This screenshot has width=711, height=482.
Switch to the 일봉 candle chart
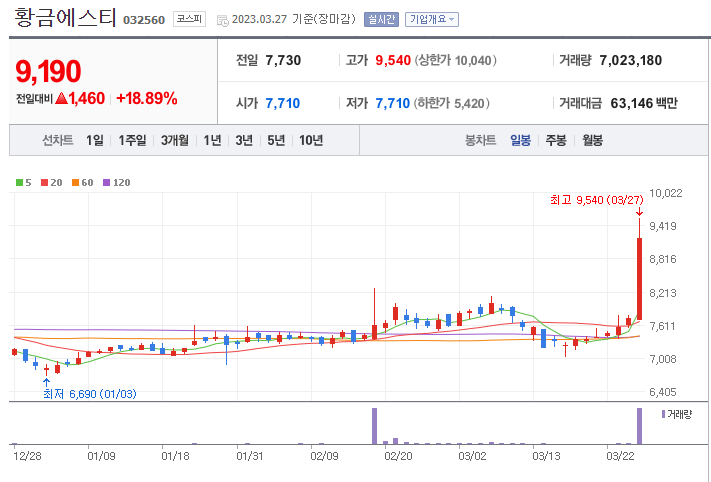[520, 141]
